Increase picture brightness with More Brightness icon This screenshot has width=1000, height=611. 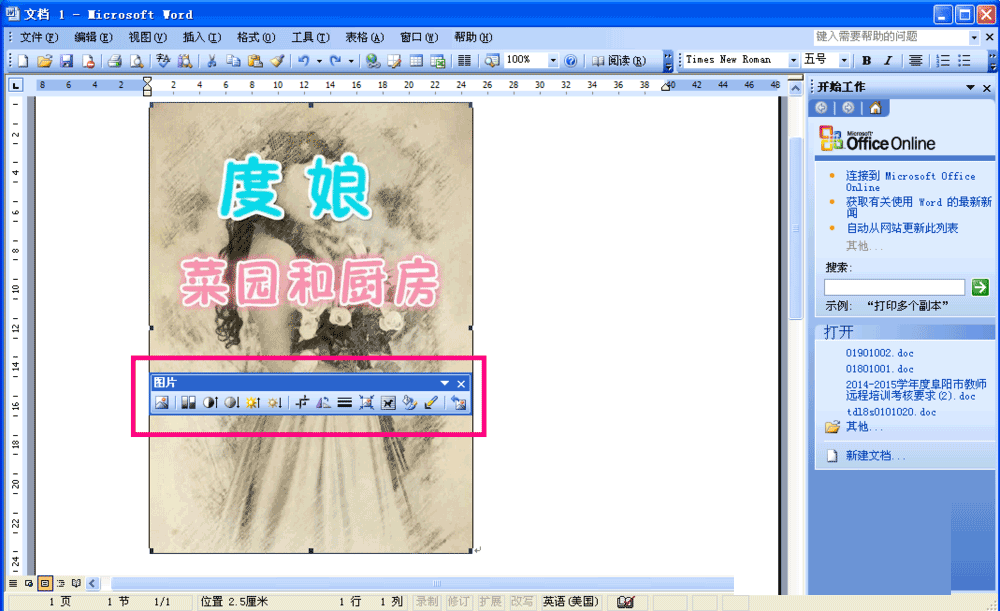click(253, 403)
